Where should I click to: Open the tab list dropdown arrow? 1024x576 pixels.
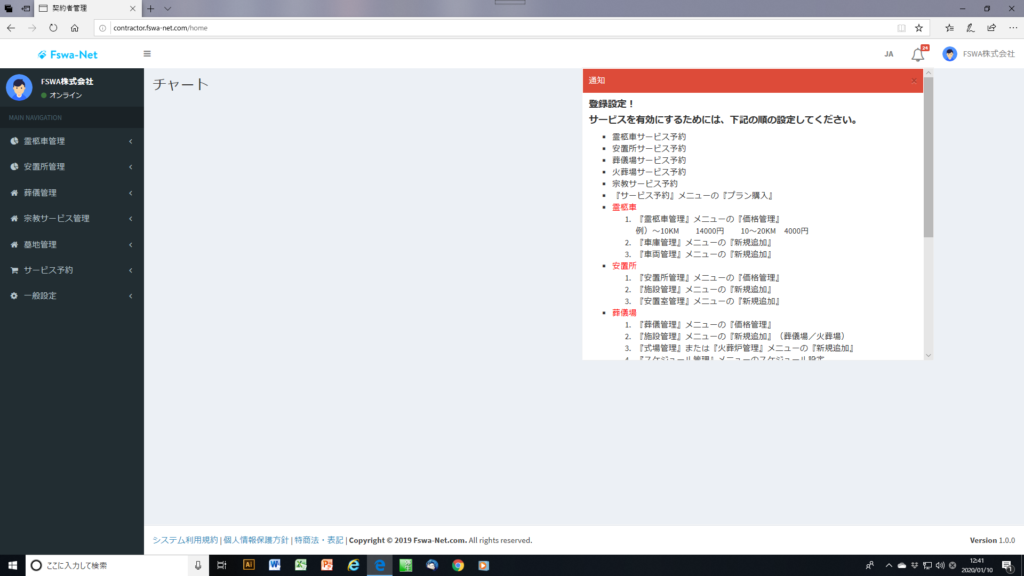click(x=168, y=8)
